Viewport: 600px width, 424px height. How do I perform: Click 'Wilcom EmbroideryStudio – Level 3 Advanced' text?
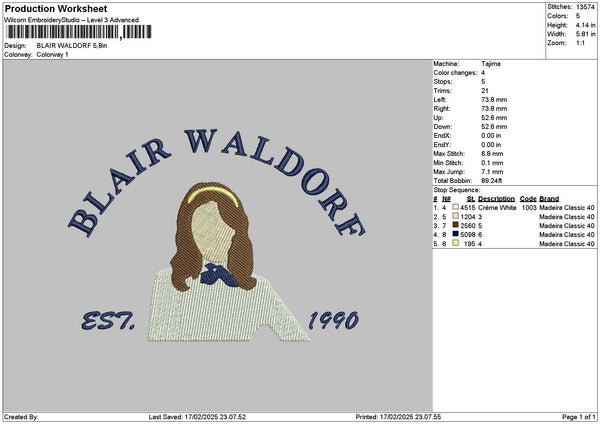[x=72, y=20]
